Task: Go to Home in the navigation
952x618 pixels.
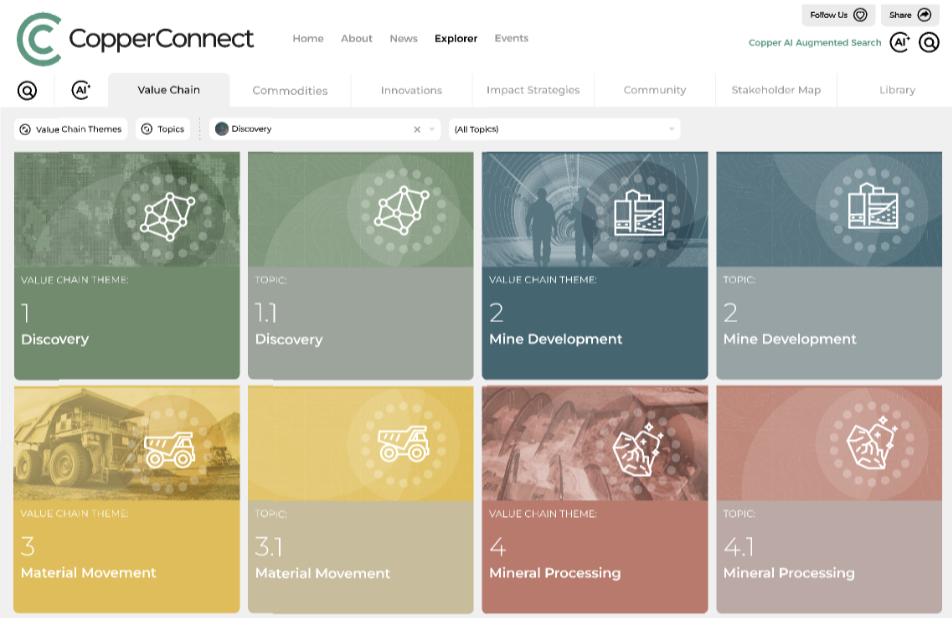Action: [308, 38]
